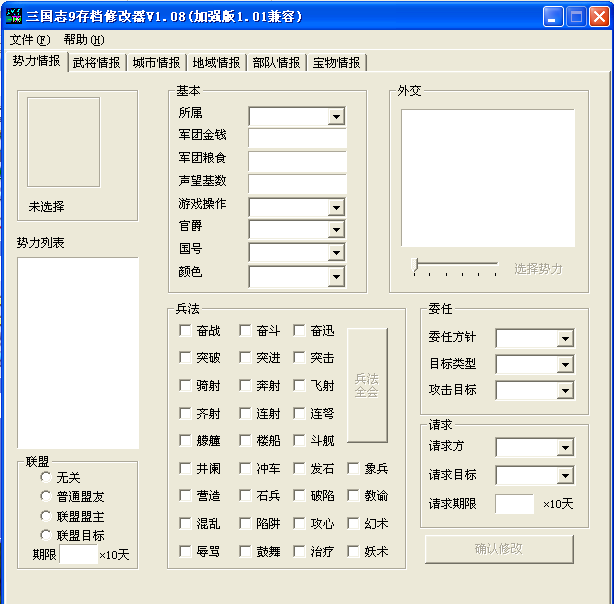Check the 奋战 checkbox

click(185, 330)
